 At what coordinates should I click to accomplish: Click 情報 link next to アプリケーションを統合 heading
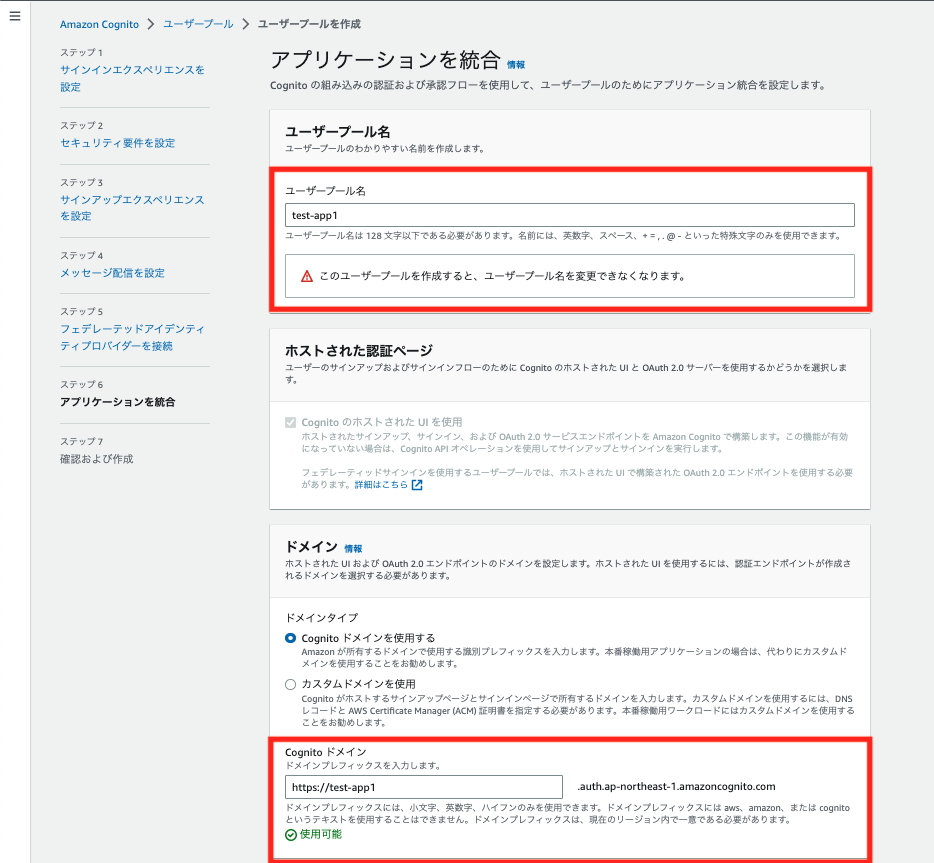(516, 64)
